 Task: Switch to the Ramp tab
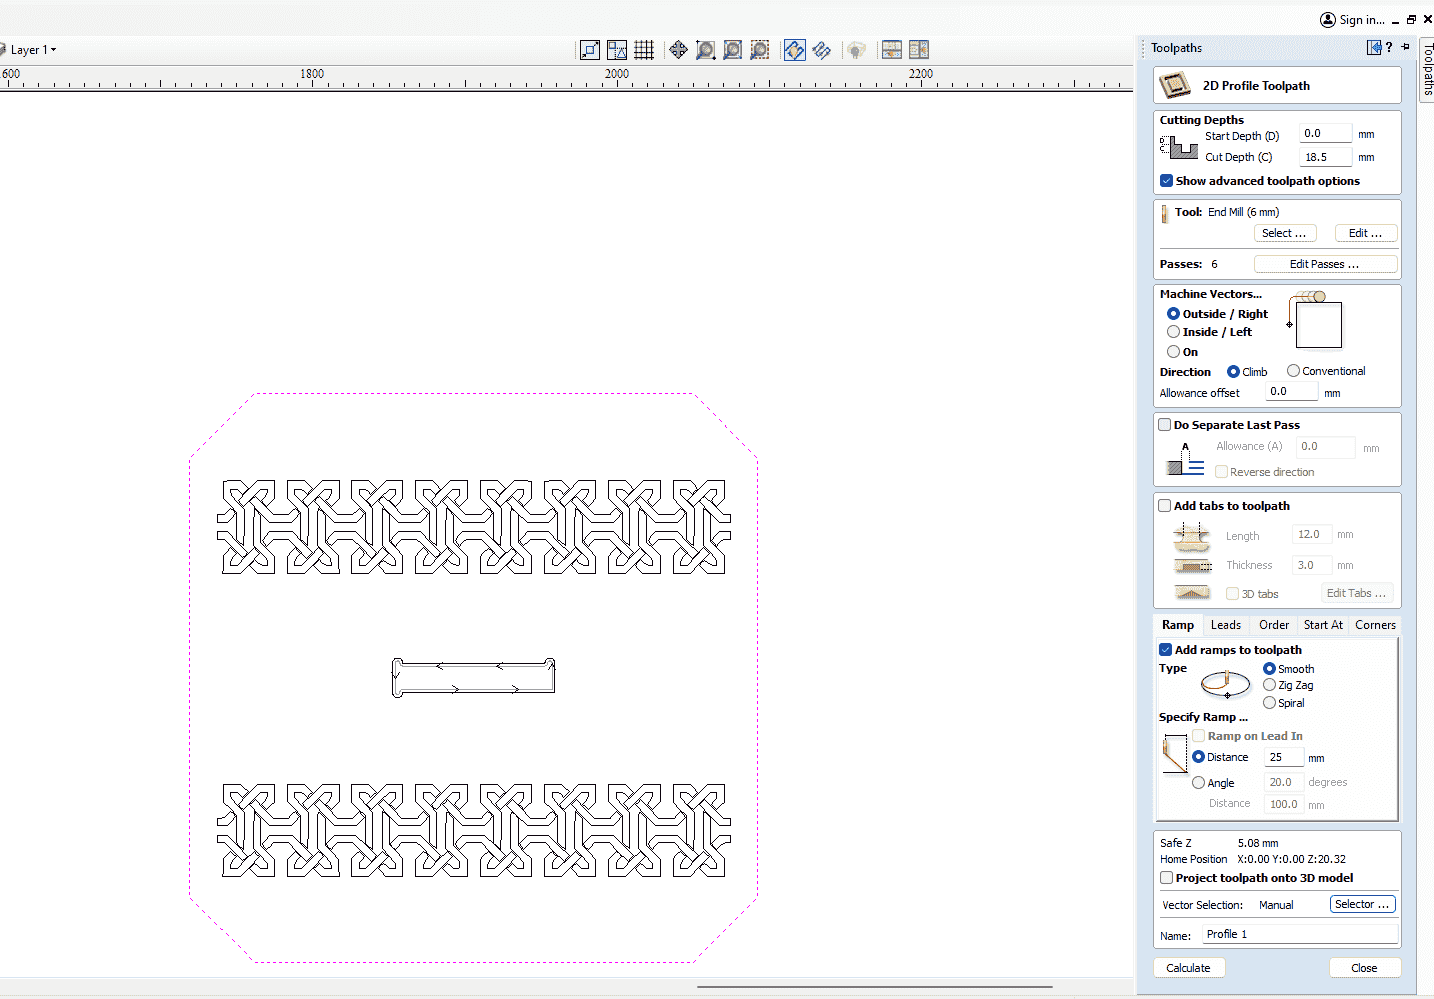coord(1178,625)
